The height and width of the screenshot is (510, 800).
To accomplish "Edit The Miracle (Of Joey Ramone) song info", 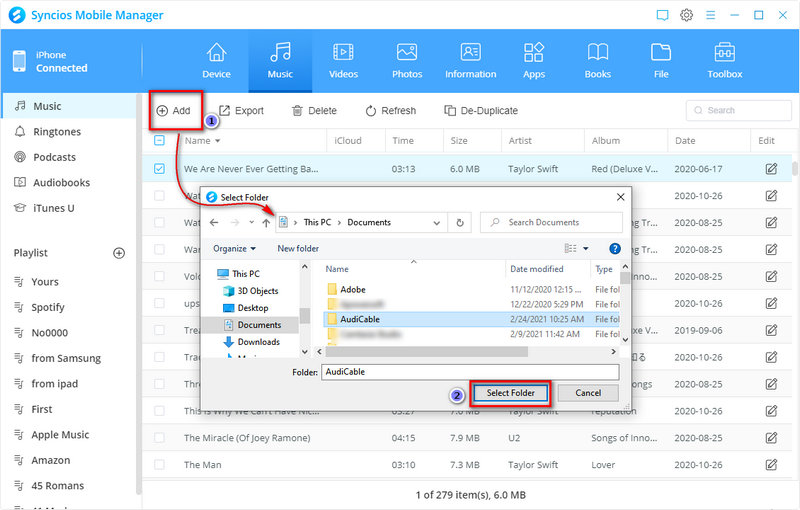I will [x=771, y=438].
